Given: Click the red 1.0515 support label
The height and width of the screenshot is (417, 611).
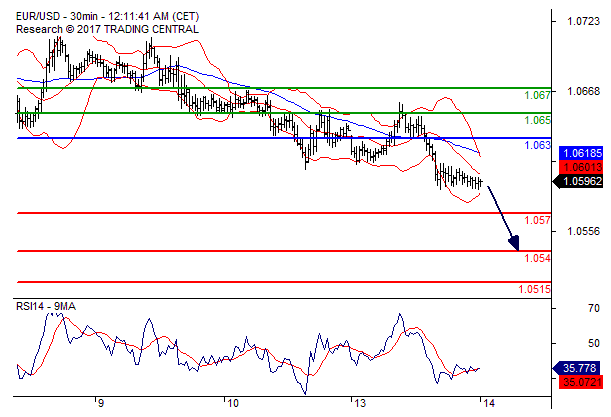Looking at the screenshot, I should click(x=535, y=289).
